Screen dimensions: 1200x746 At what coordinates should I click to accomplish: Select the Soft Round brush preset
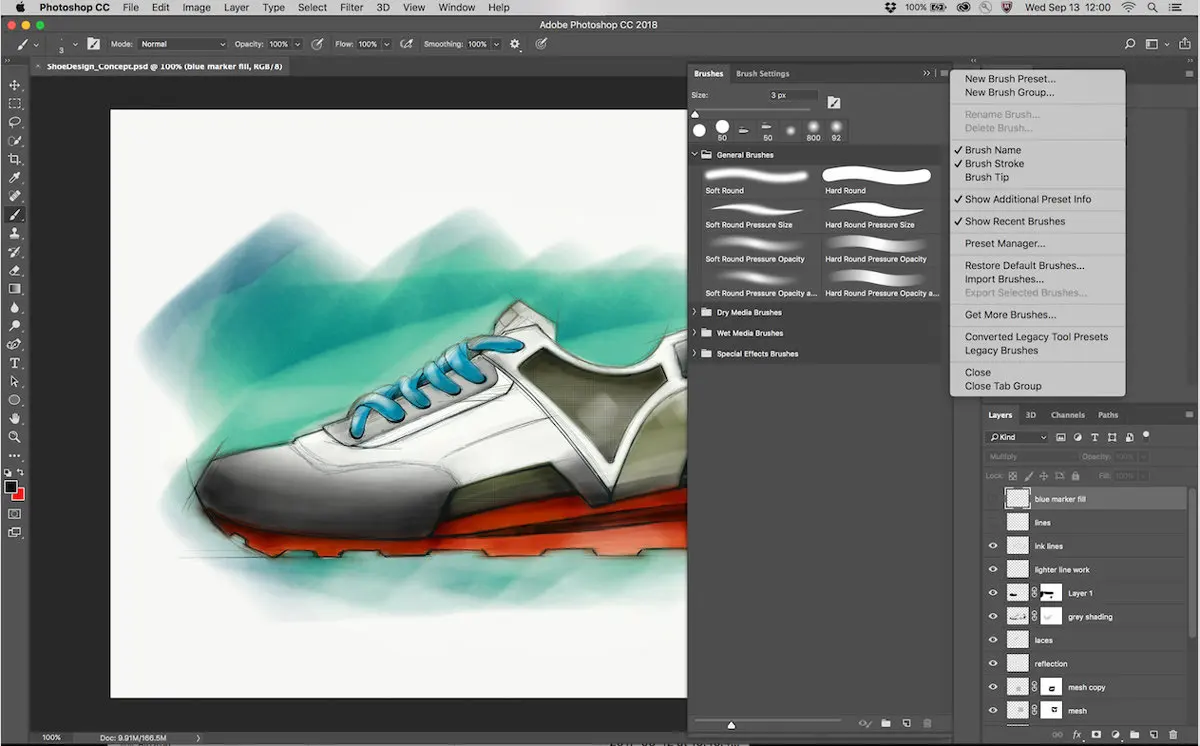pos(755,180)
